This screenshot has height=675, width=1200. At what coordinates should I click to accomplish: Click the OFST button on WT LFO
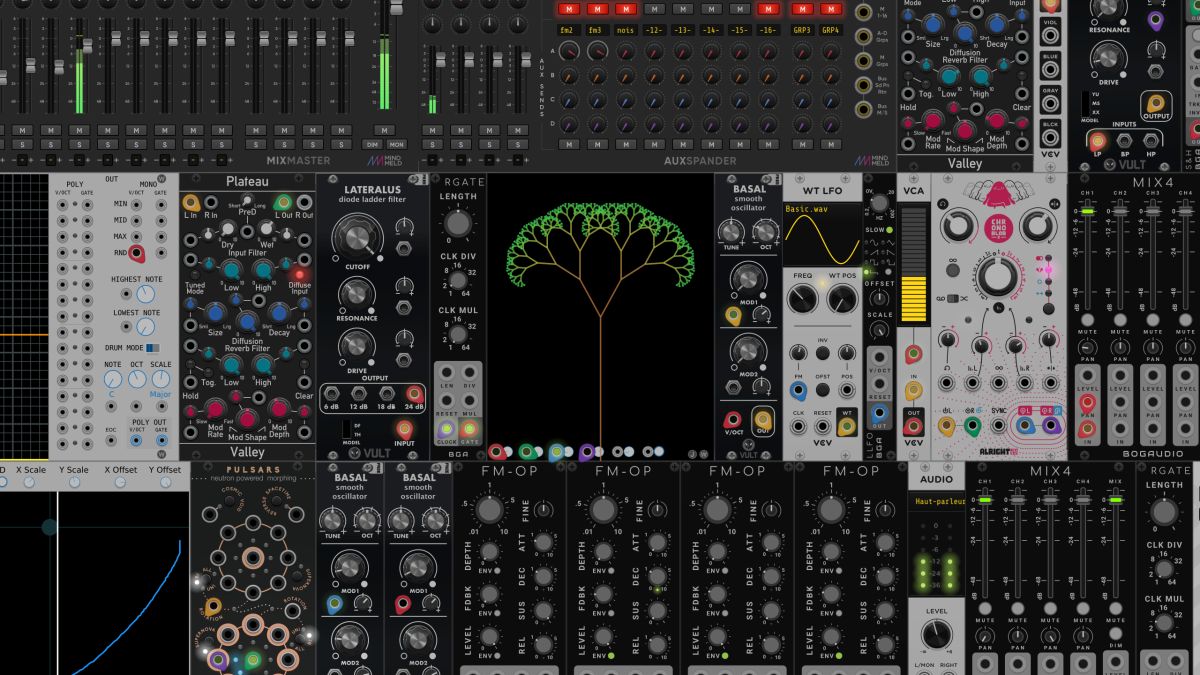[x=823, y=392]
